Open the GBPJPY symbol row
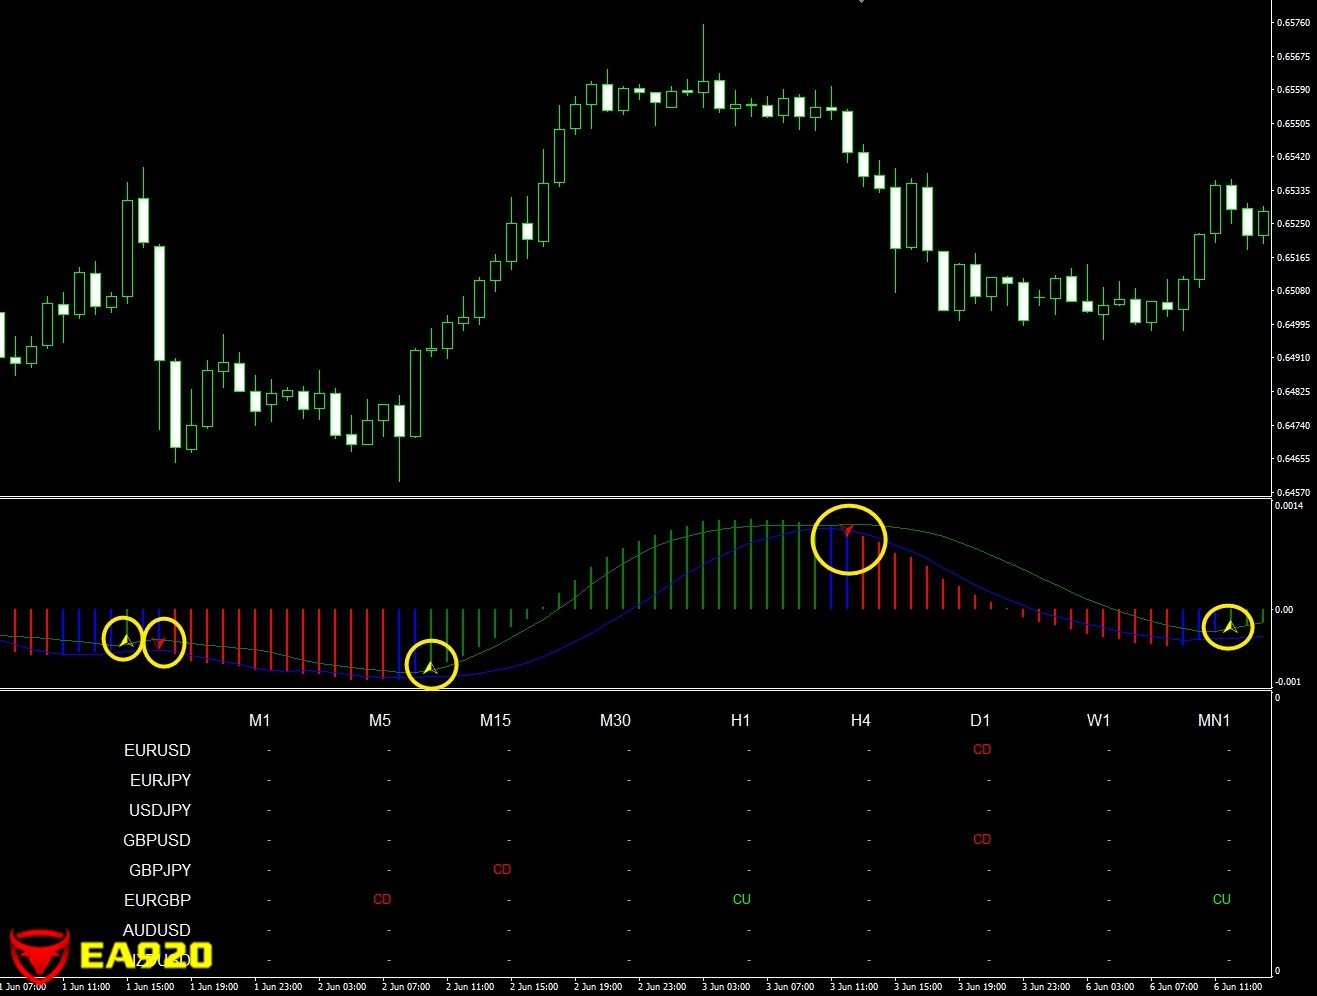Image resolution: width=1317 pixels, height=996 pixels. (160, 870)
